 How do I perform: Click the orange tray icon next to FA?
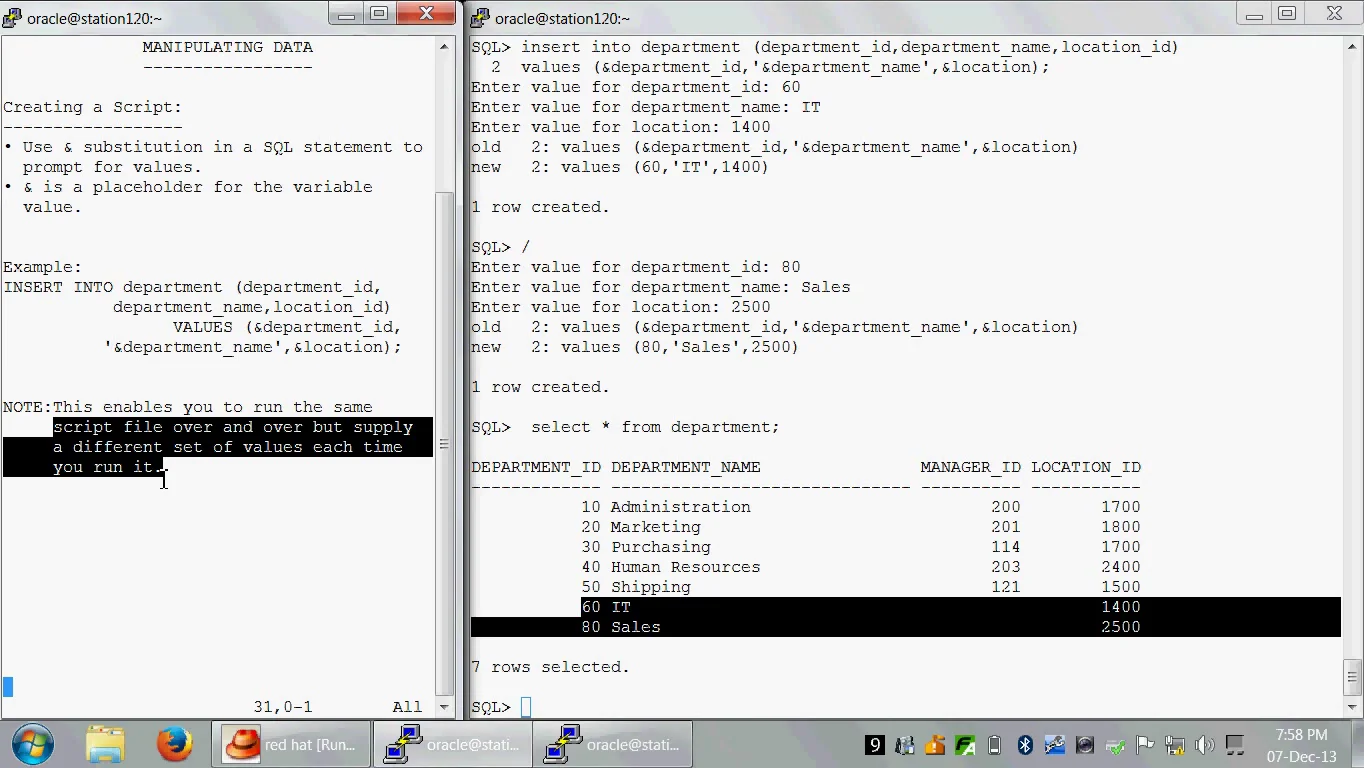[x=935, y=745]
